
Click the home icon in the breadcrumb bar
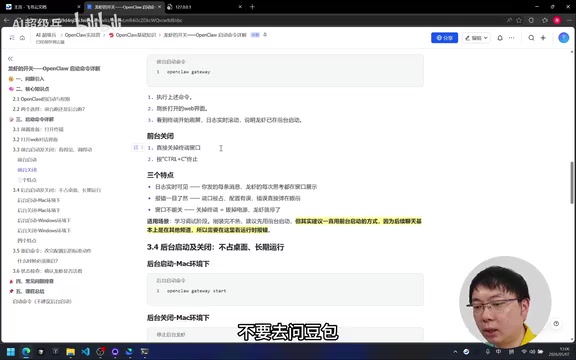coord(22,37)
